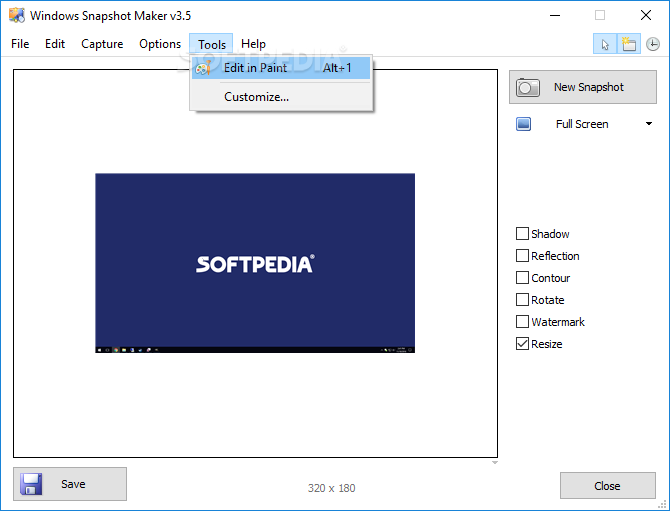Click the Close button at bottom right

point(608,486)
